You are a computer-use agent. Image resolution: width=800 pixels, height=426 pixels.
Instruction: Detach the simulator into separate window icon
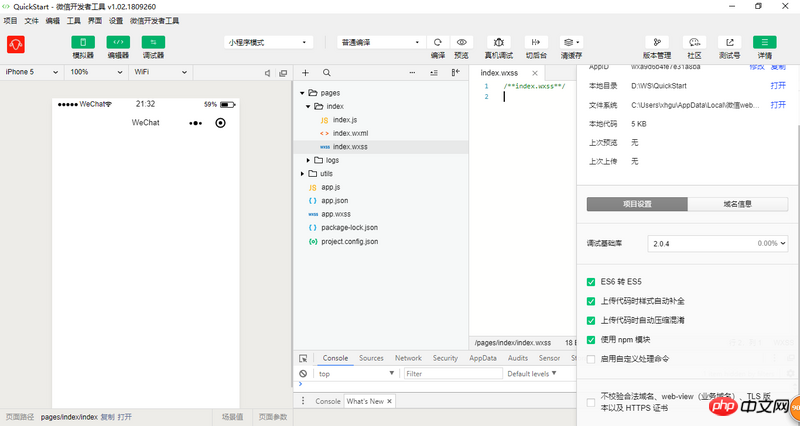pos(283,73)
